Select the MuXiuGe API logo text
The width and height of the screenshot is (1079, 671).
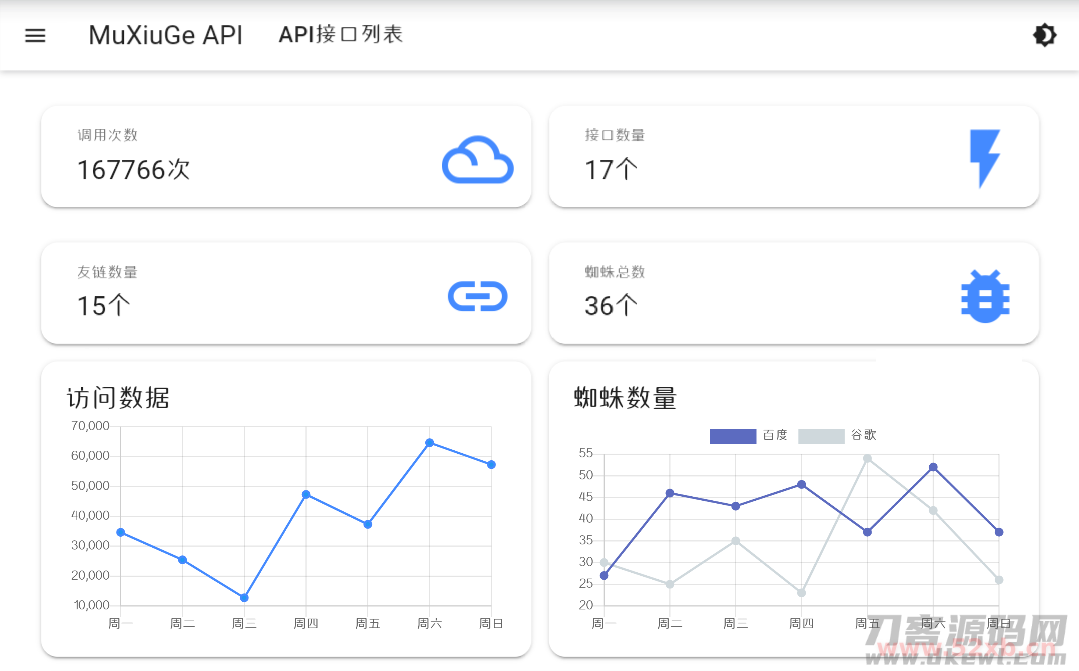pos(165,35)
